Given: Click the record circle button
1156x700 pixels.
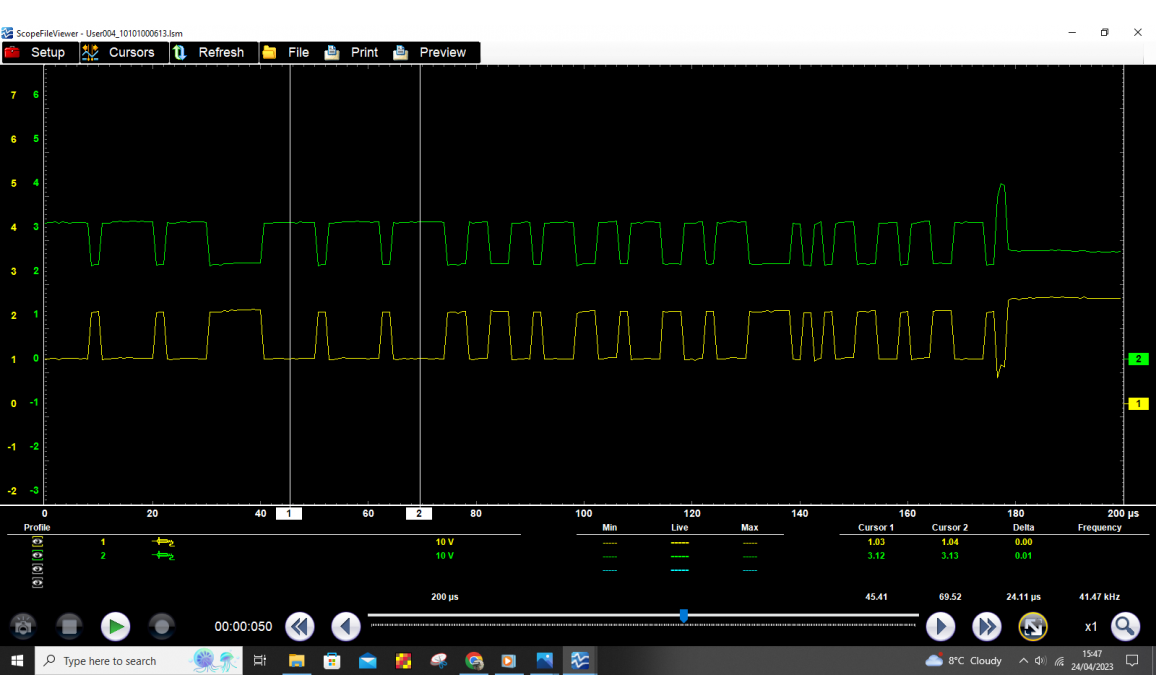Looking at the screenshot, I should pyautogui.click(x=162, y=627).
